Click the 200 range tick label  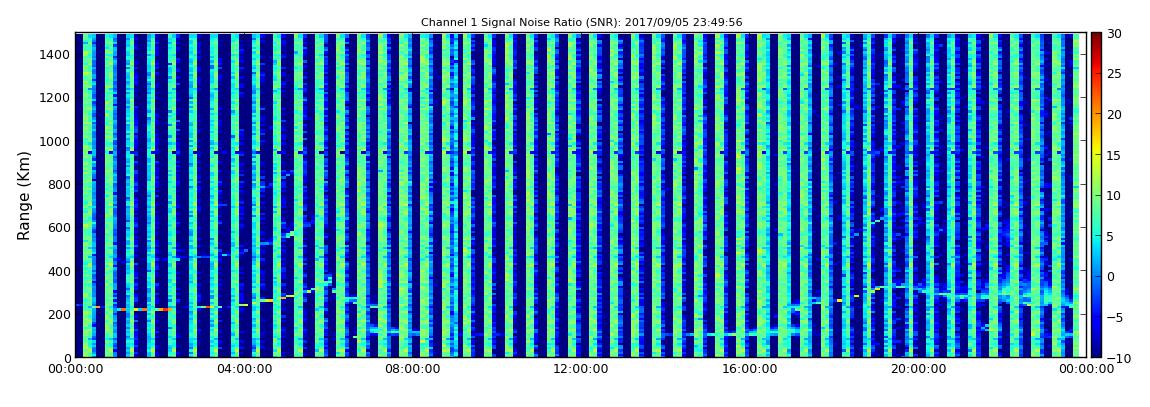point(60,315)
